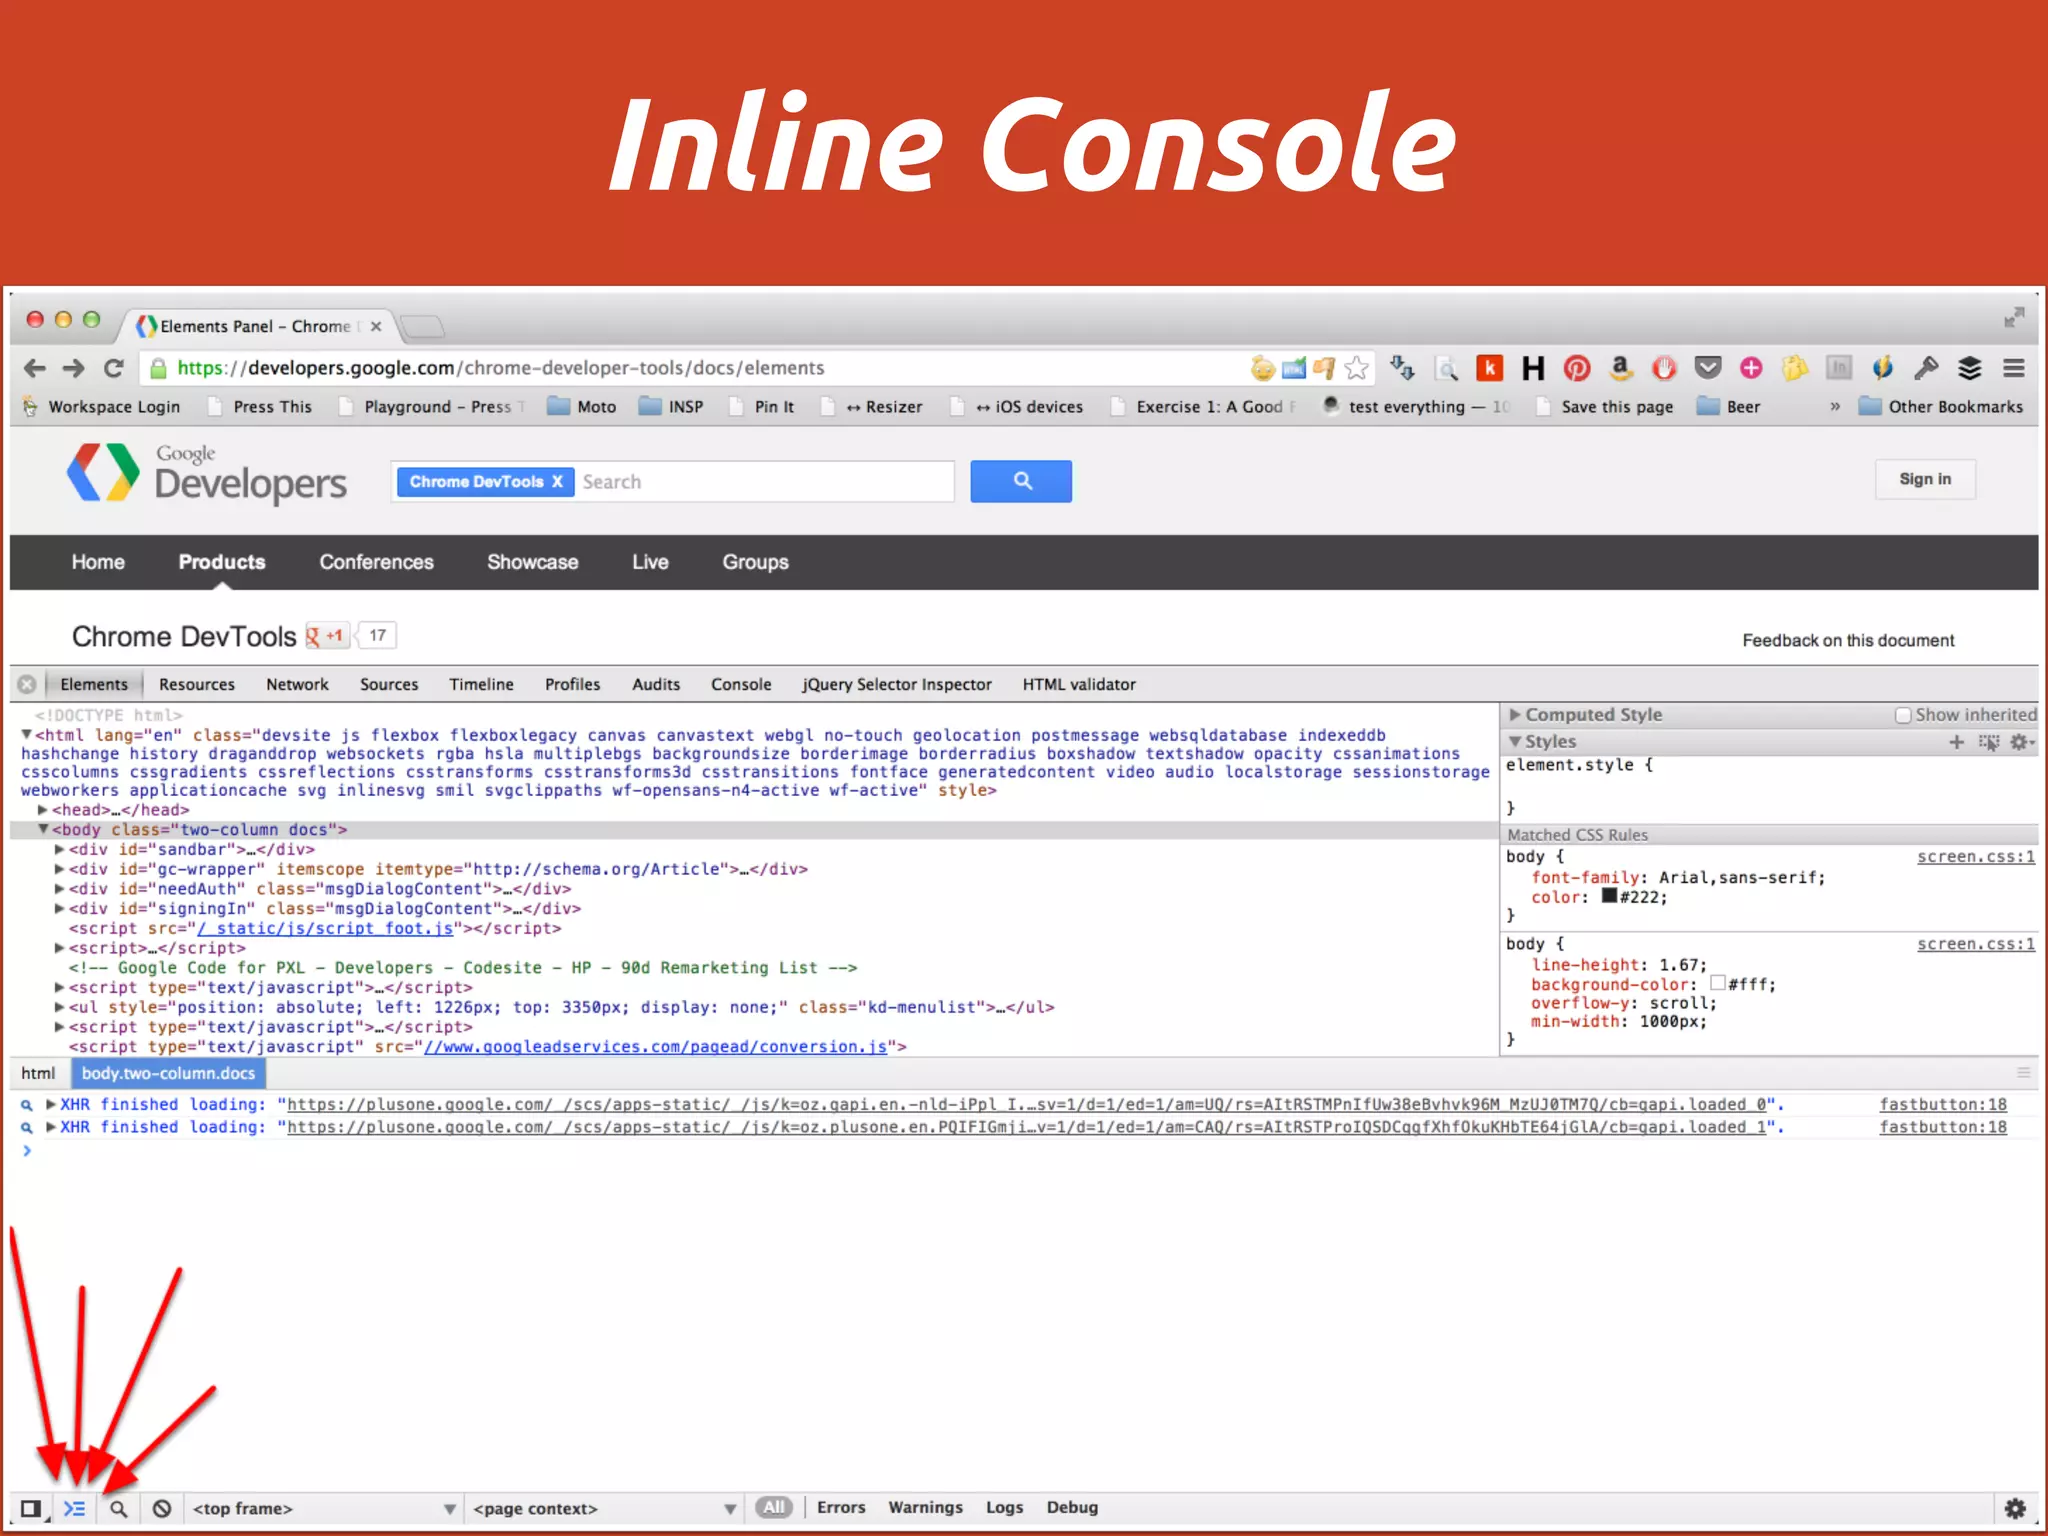This screenshot has height=1536, width=2048.
Task: Click the black H extension icon
Action: click(1533, 368)
